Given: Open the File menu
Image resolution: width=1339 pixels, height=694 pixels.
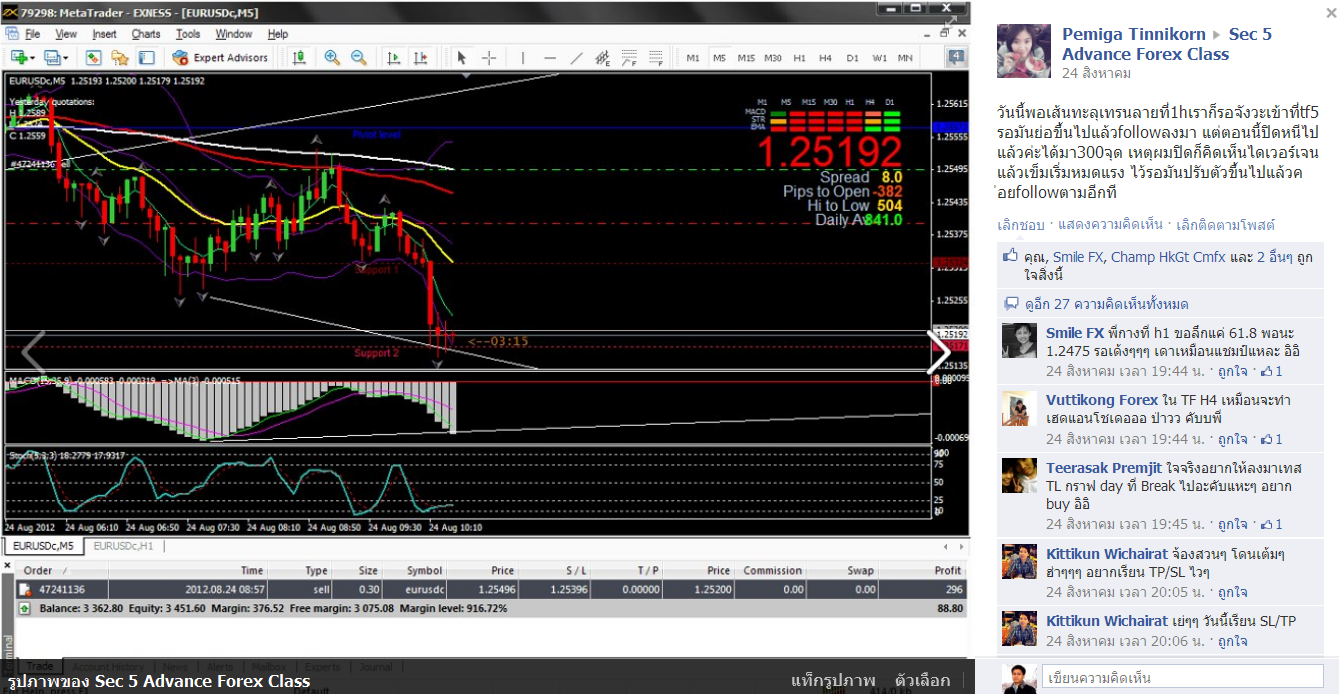Looking at the screenshot, I should 32,34.
